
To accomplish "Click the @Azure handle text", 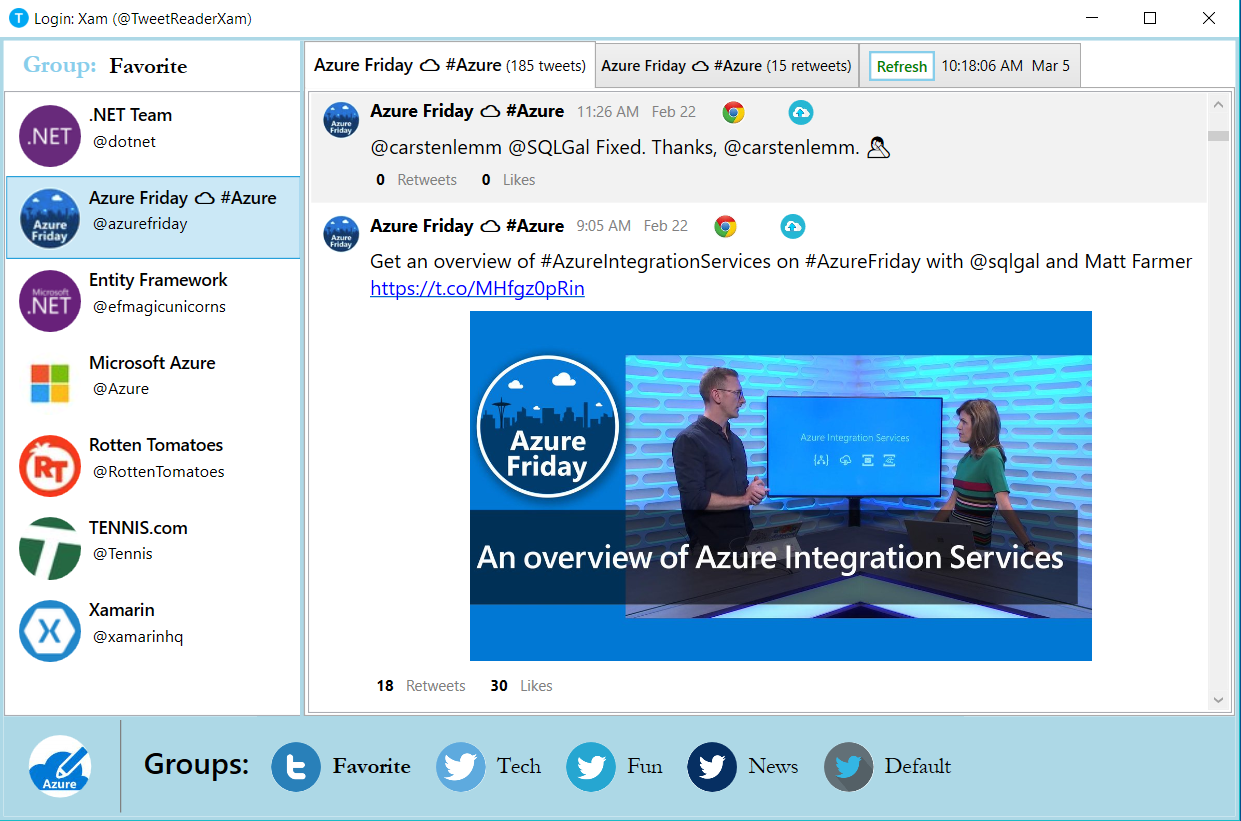I will (x=121, y=389).
